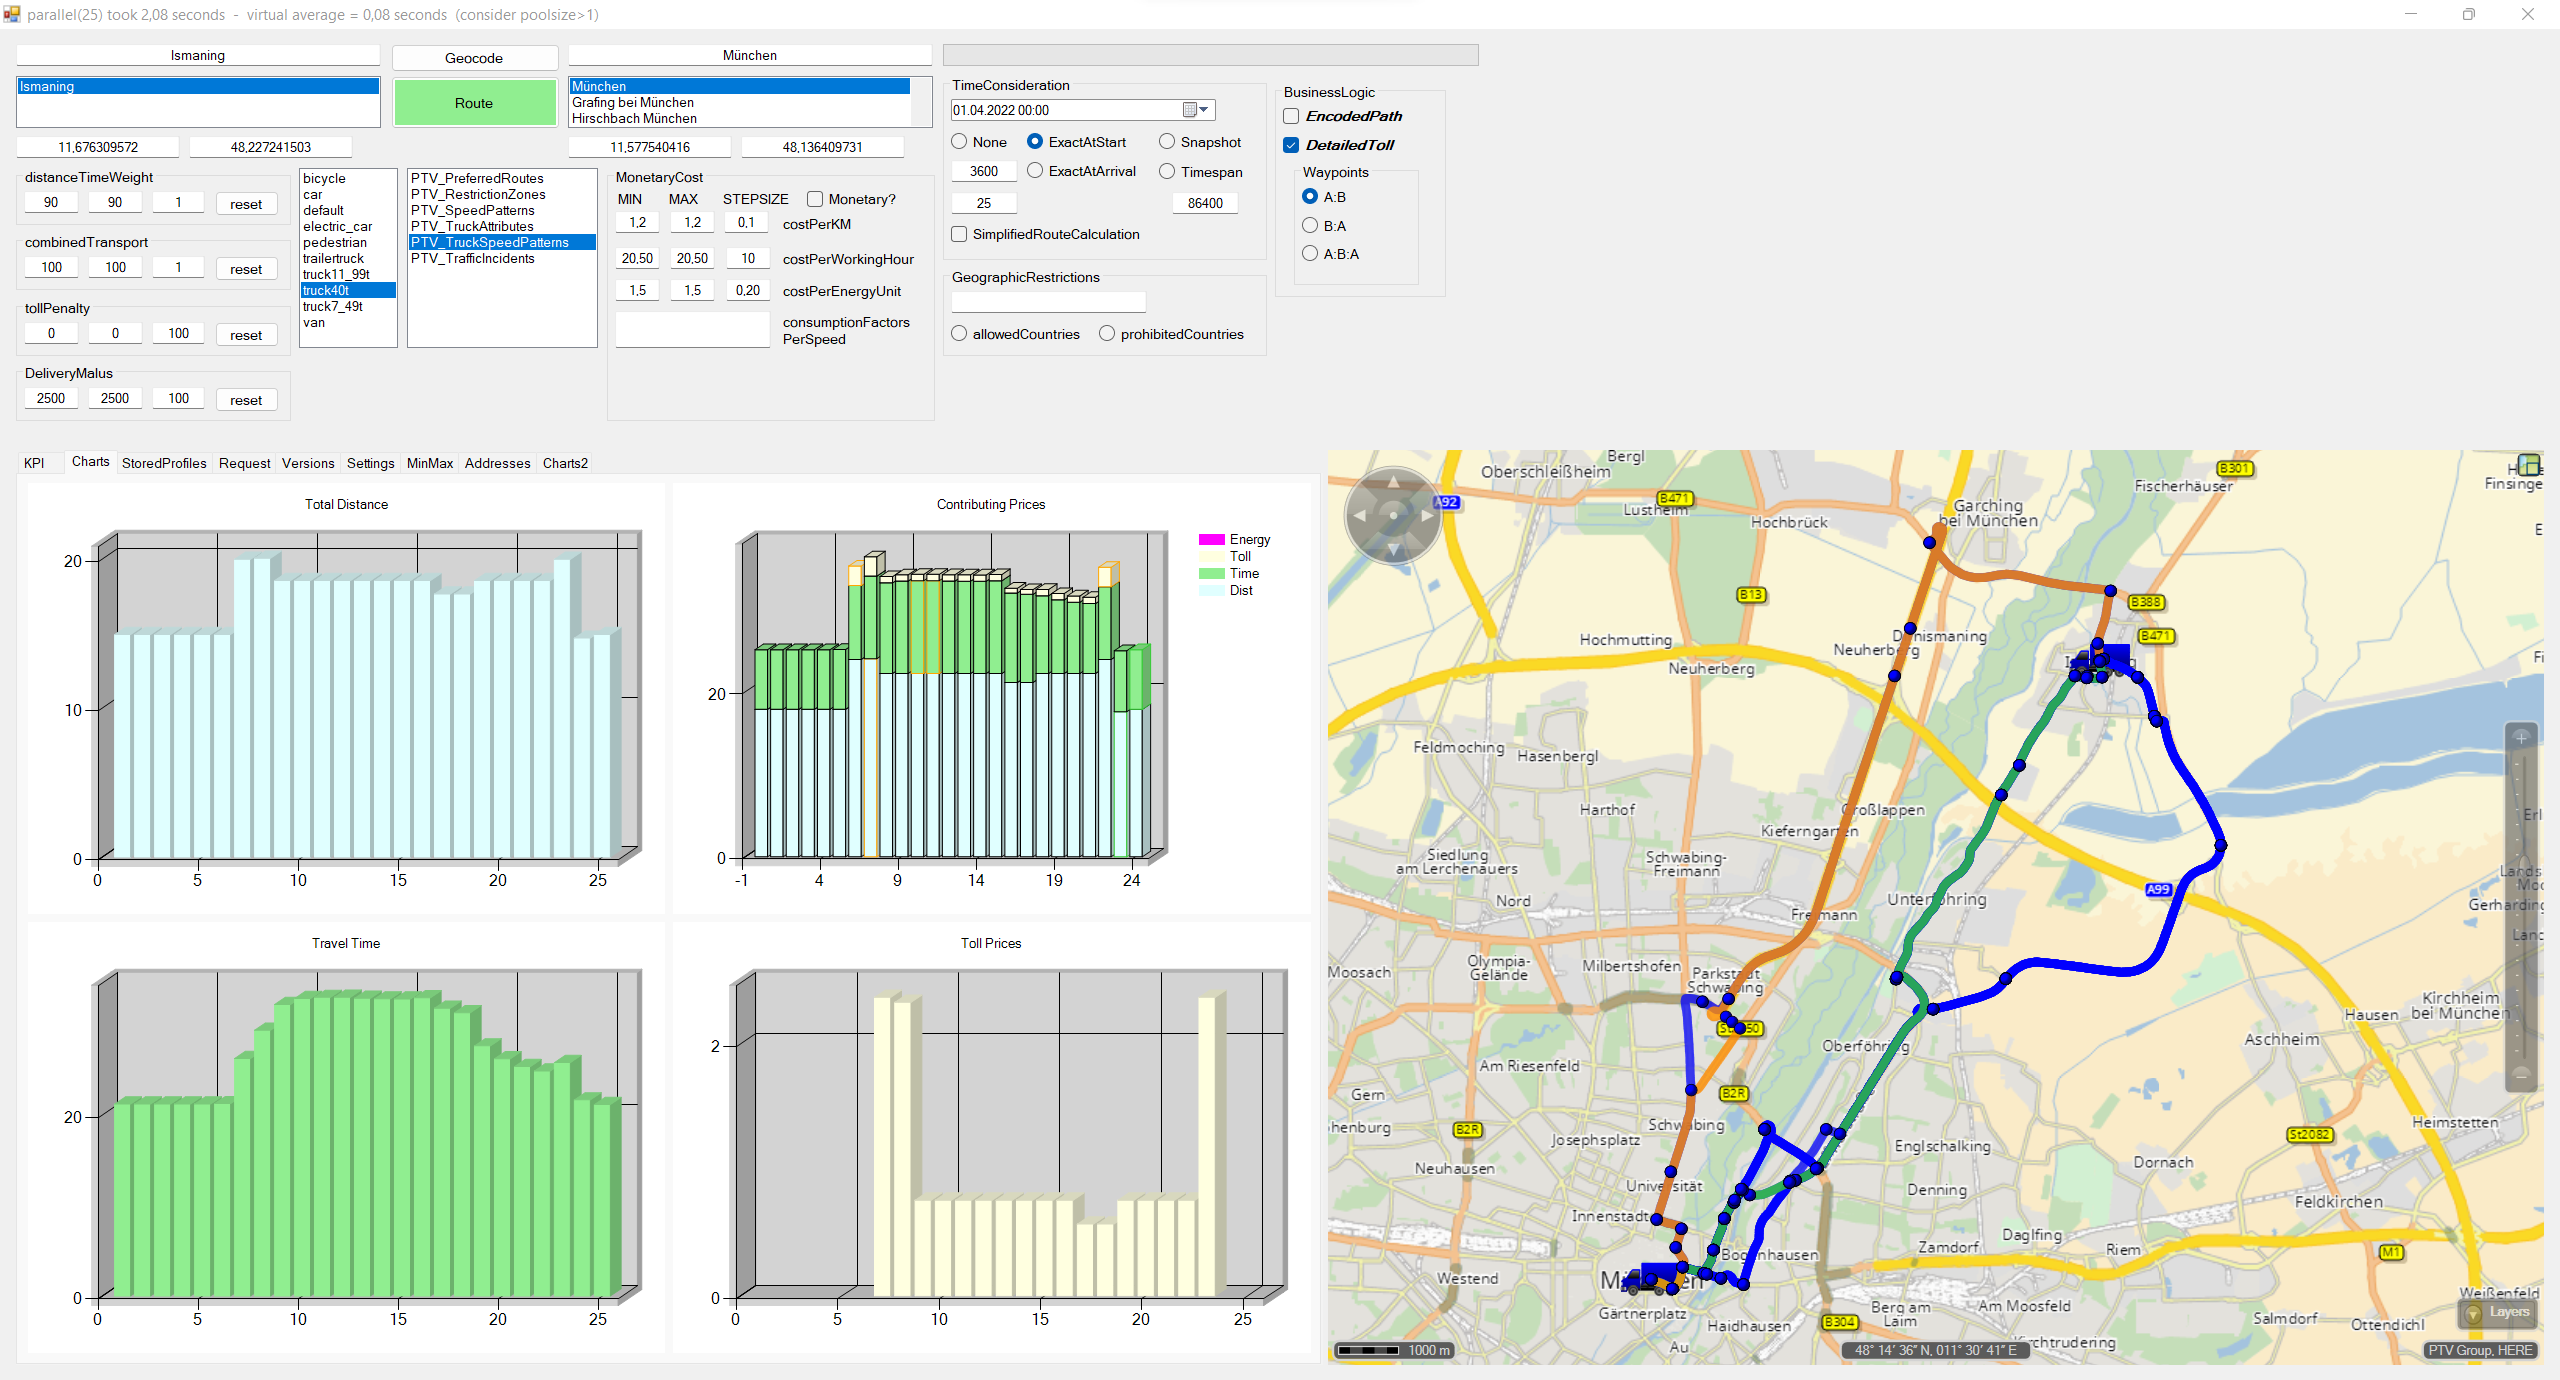Switch to the KPI tab
Image resolution: width=2560 pixels, height=1380 pixels.
pyautogui.click(x=34, y=463)
